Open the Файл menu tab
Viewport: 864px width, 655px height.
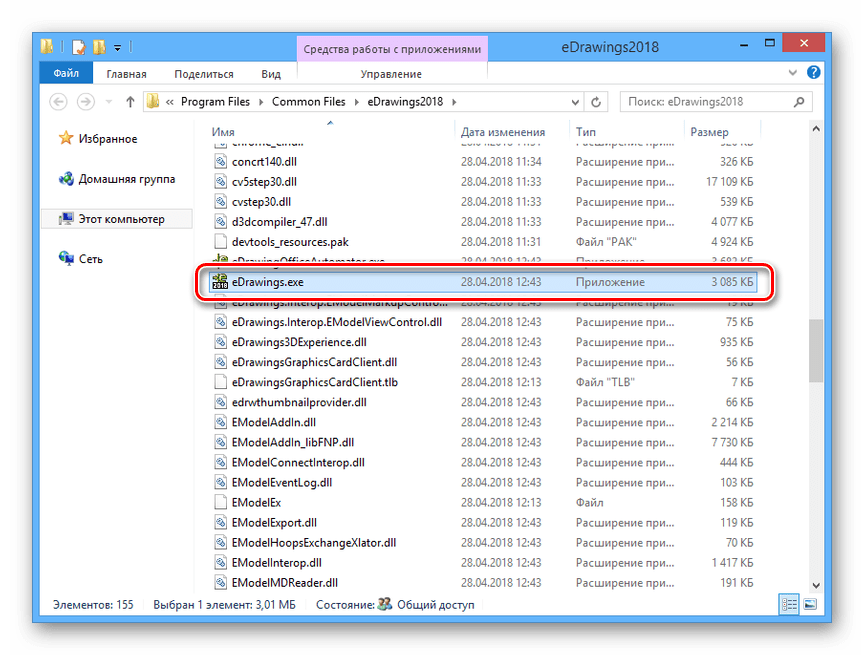point(67,74)
